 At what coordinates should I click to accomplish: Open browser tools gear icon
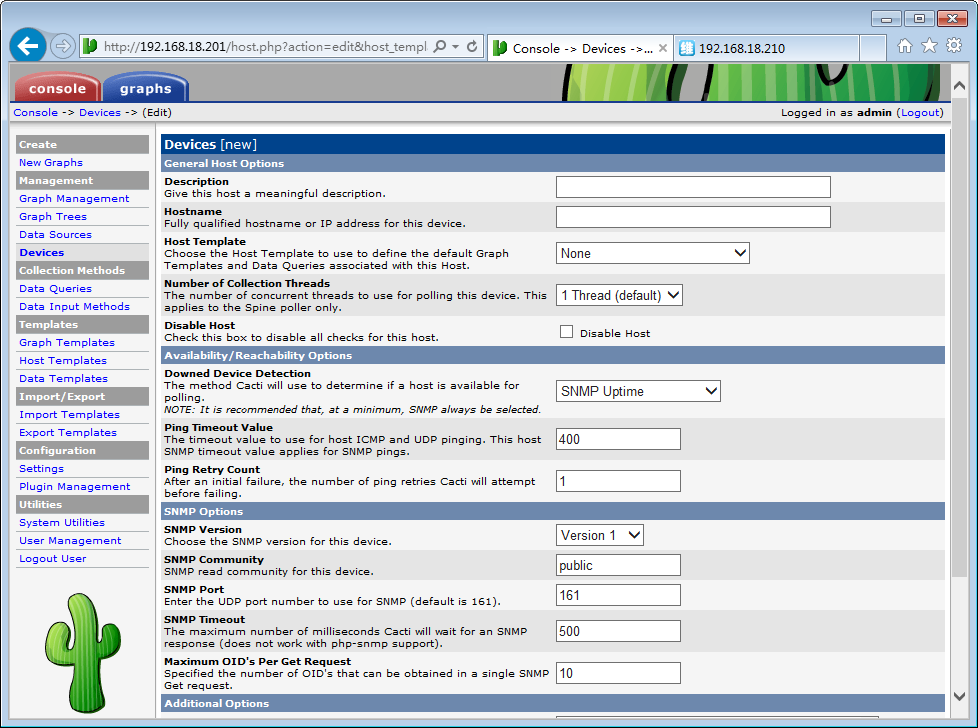954,46
